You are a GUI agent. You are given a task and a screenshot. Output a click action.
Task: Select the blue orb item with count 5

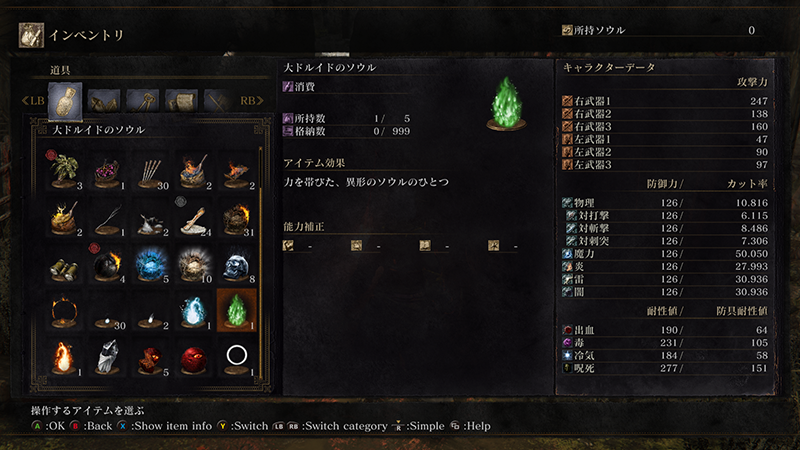click(x=151, y=264)
